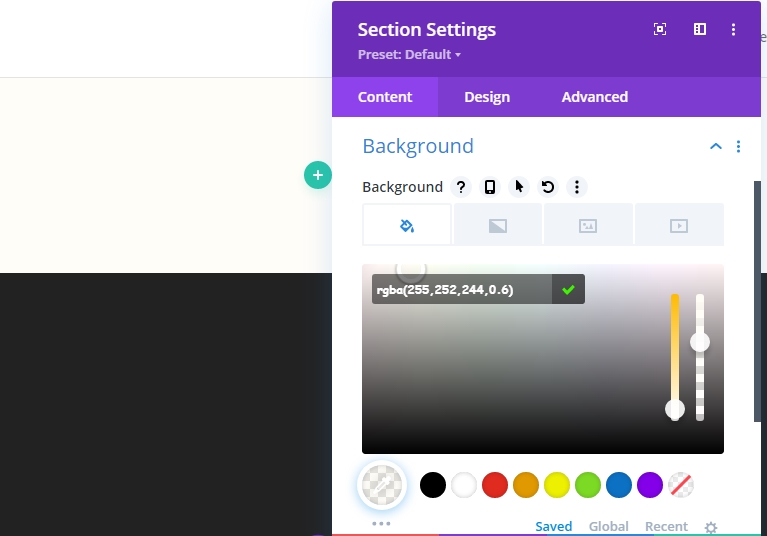767x536 pixels.
Task: Expand color palette three-dots below eyedropper
Action: pyautogui.click(x=381, y=523)
